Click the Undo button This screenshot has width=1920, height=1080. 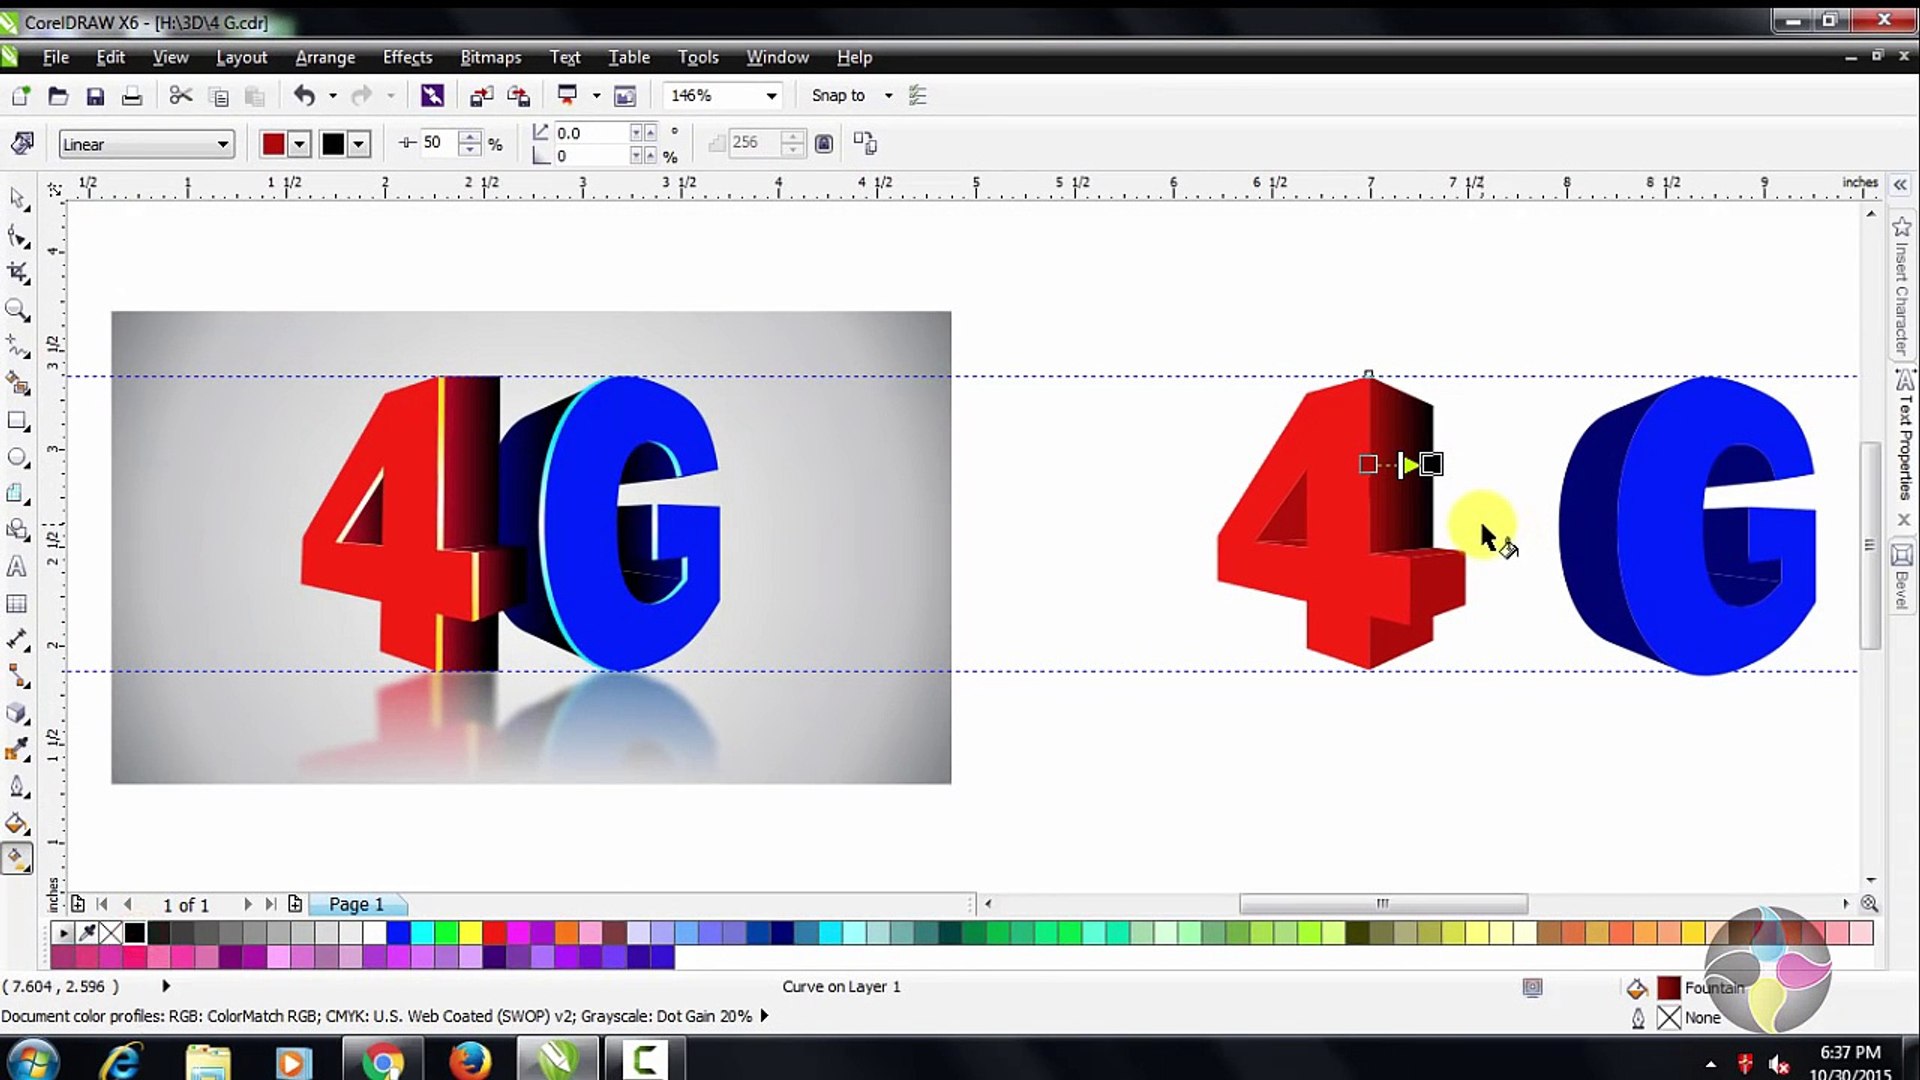304,96
